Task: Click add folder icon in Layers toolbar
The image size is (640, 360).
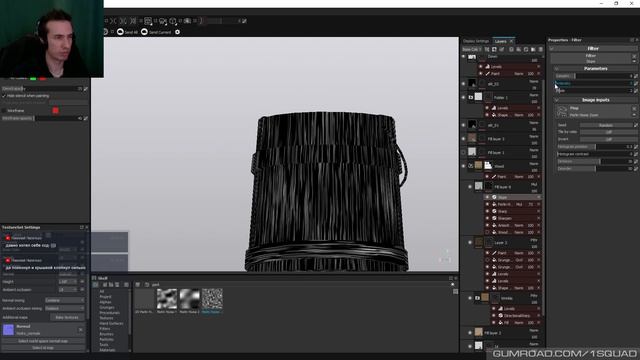Action: tap(533, 49)
